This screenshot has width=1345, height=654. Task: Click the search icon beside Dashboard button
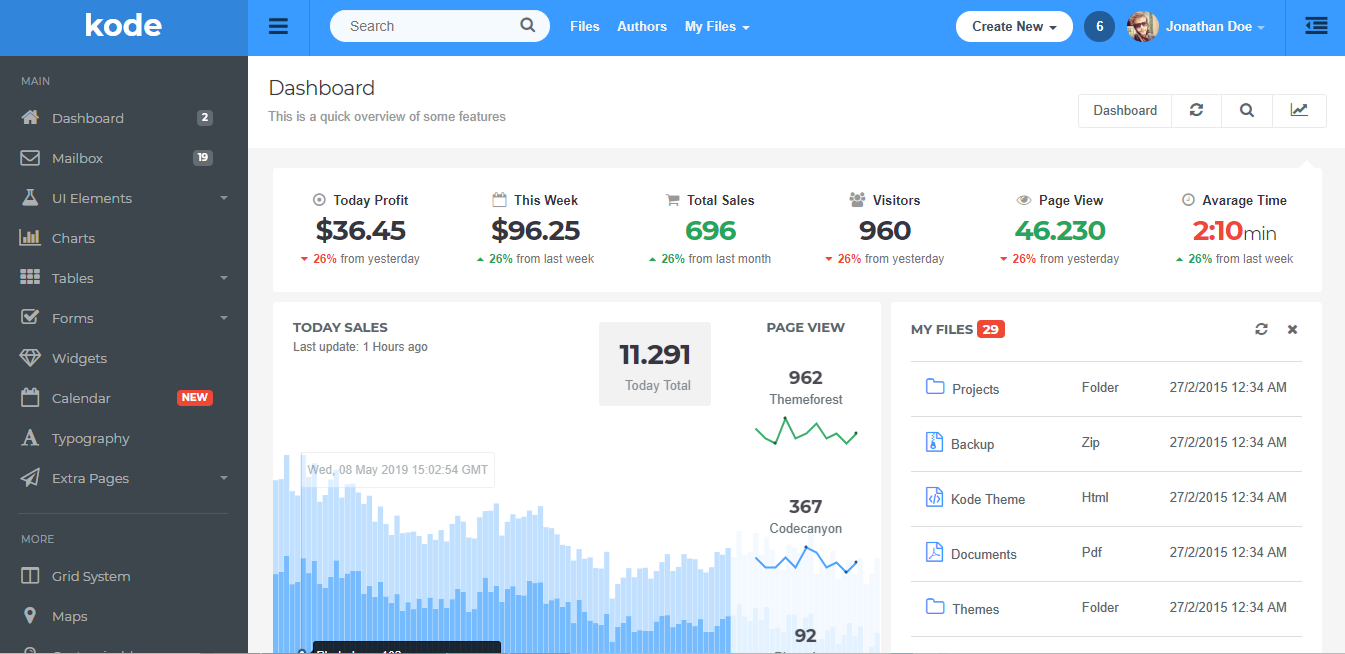pos(1247,111)
